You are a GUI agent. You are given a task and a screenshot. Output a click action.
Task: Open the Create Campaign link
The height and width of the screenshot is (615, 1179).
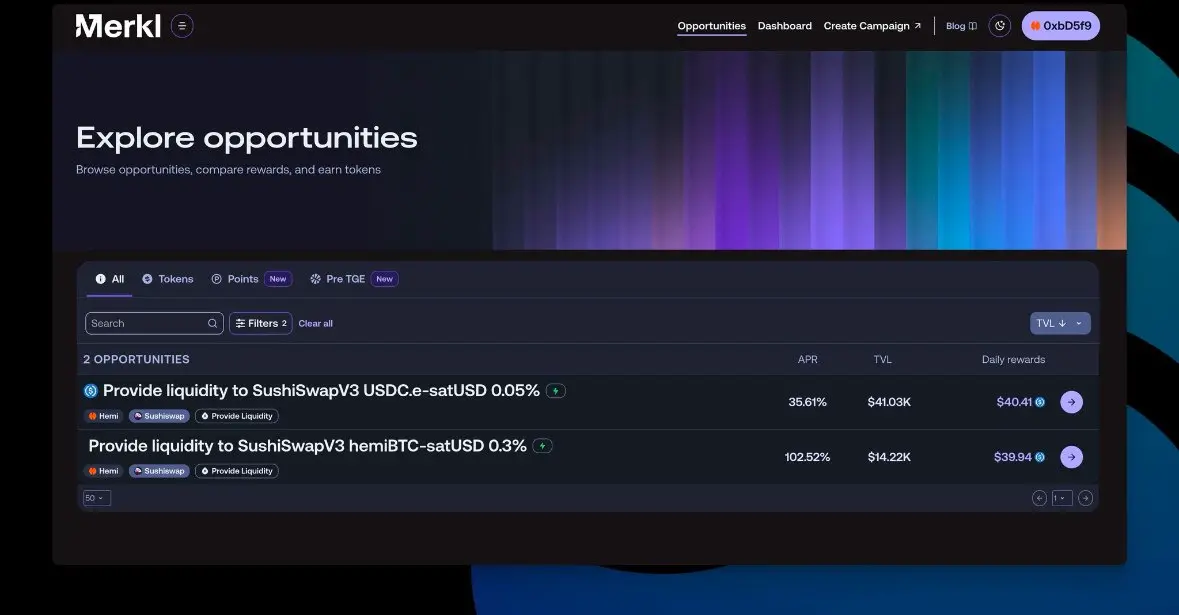click(872, 26)
